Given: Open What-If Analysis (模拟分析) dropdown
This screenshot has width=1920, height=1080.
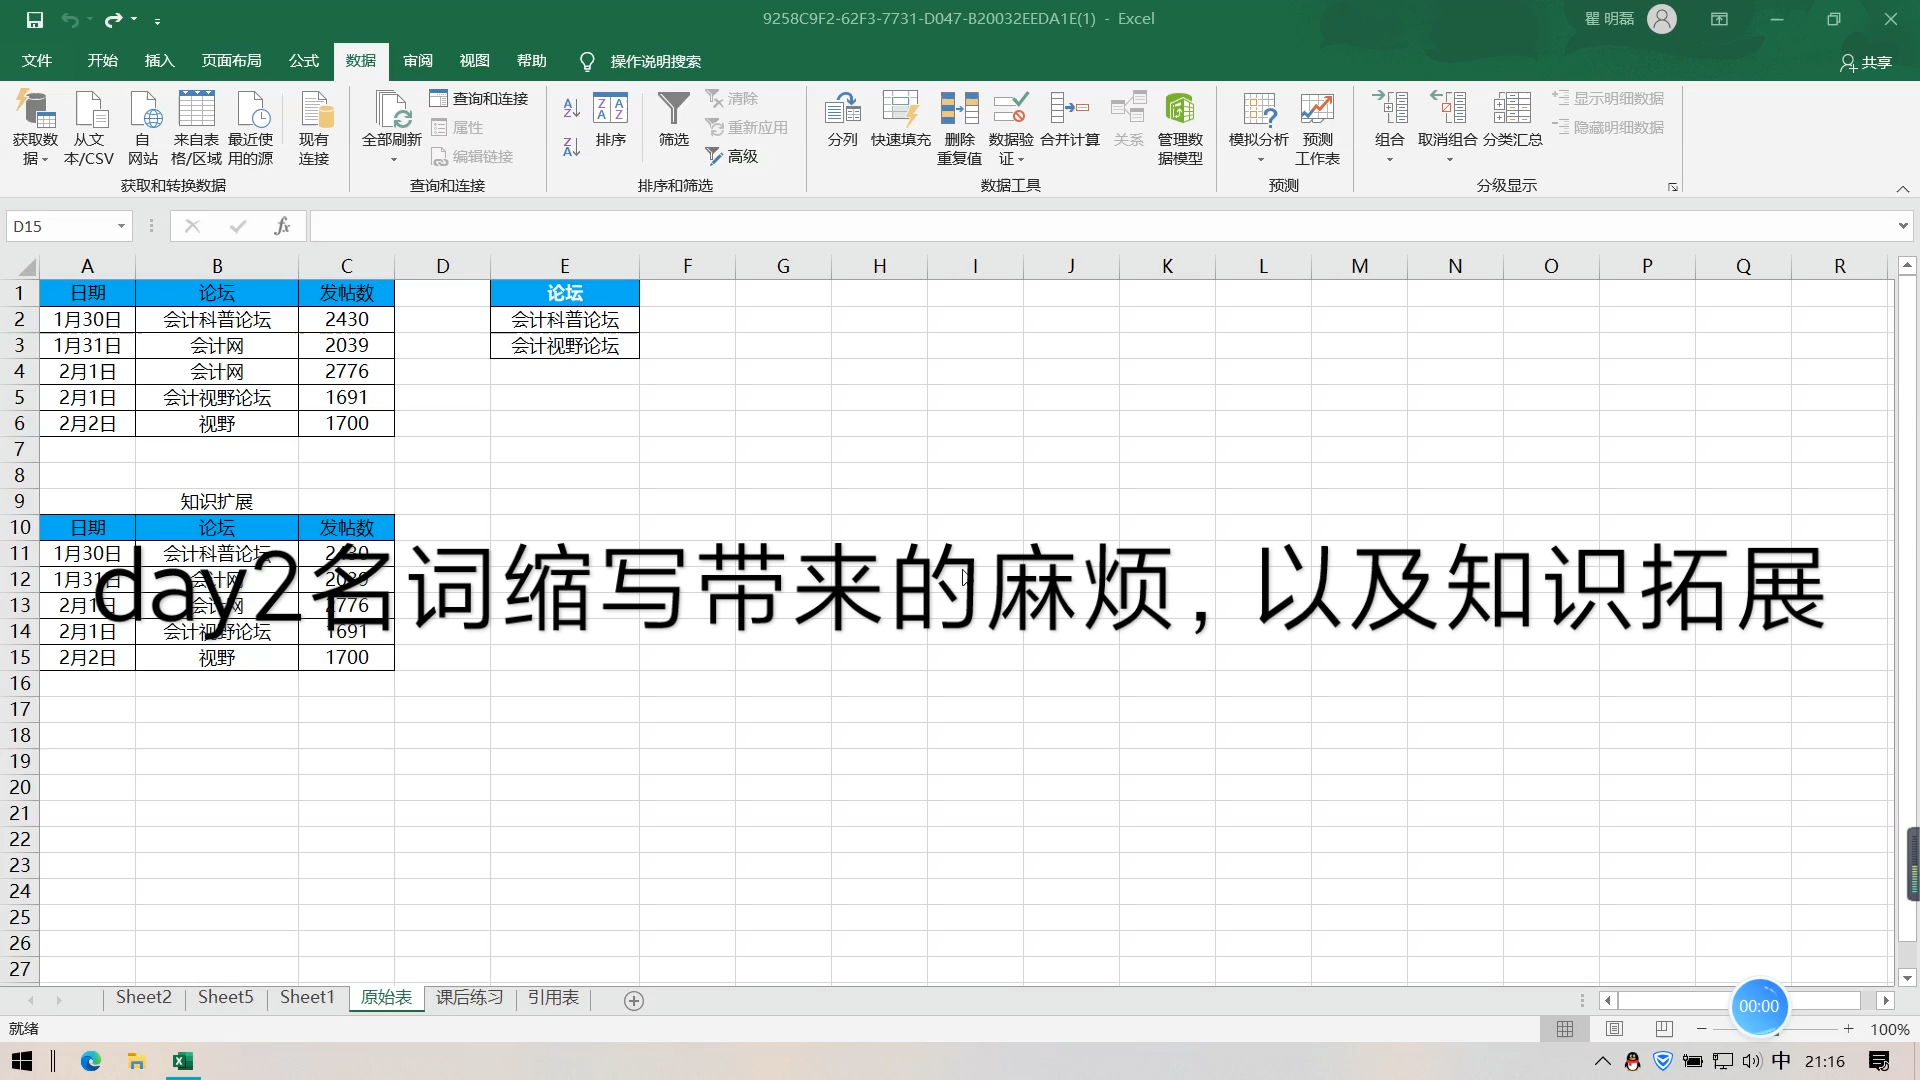Looking at the screenshot, I should tap(1260, 160).
